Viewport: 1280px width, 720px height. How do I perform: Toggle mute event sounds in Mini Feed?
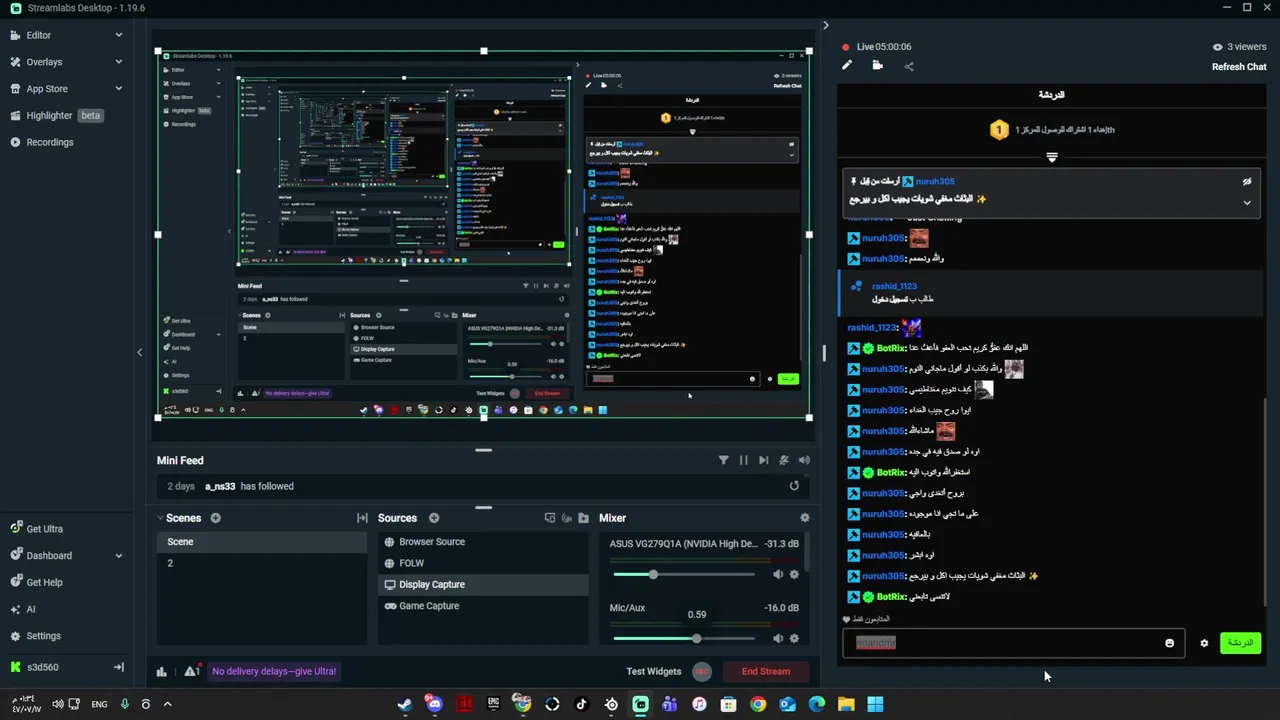pyautogui.click(x=783, y=460)
